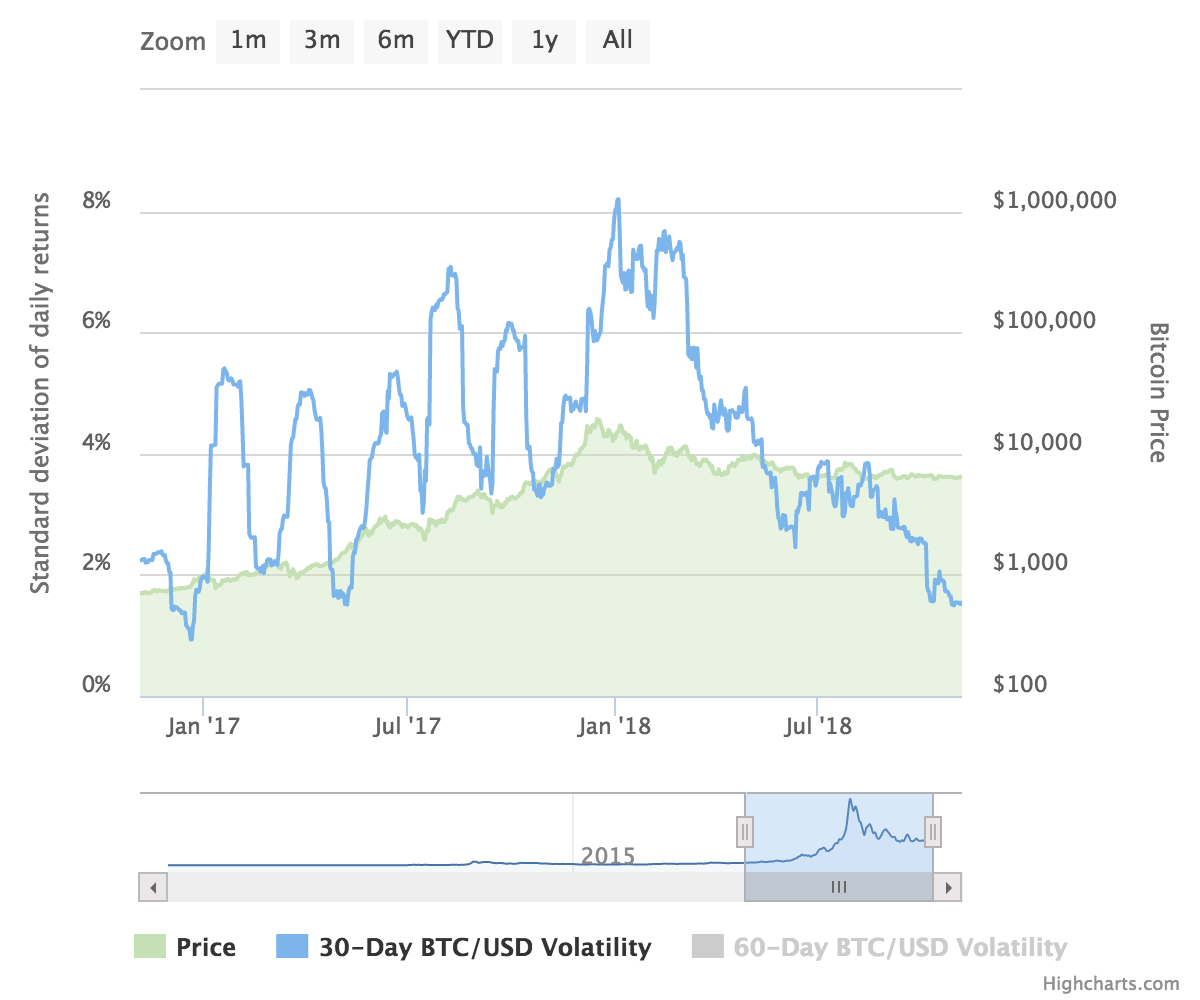This screenshot has height=1000, width=1200.
Task: Click the navigator's left scroll arrow
Action: (153, 887)
